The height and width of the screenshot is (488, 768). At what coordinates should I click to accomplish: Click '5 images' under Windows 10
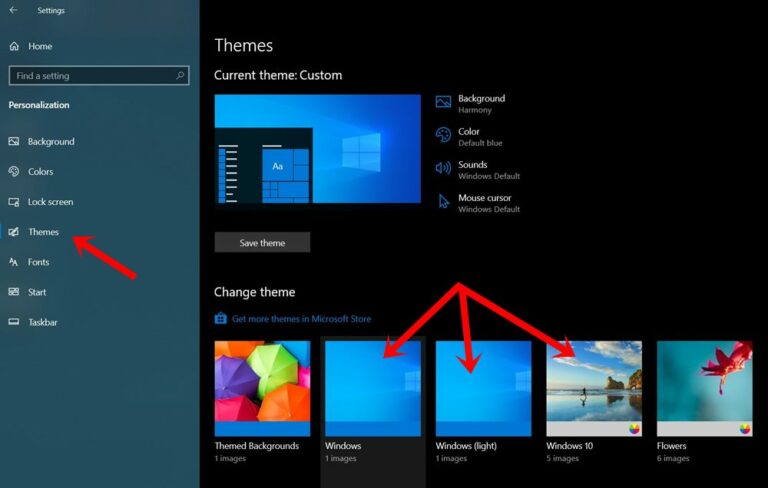click(x=562, y=459)
